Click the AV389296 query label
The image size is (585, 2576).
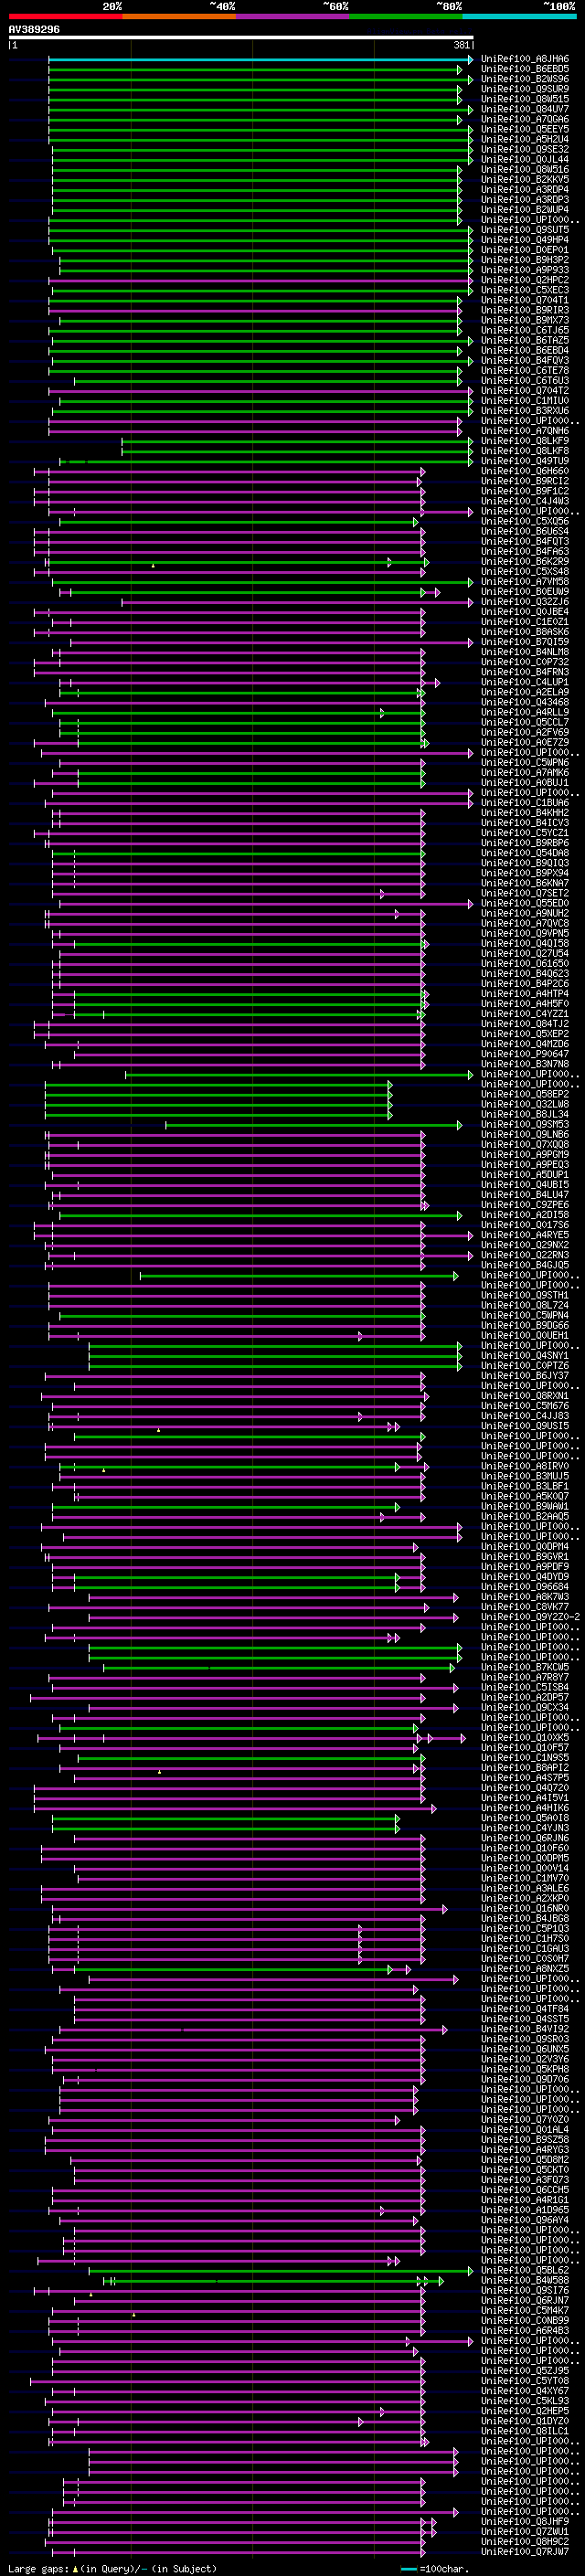coord(34,30)
